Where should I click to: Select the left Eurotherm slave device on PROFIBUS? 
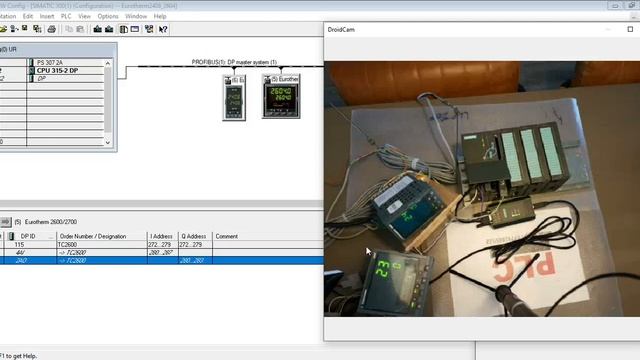tap(234, 98)
